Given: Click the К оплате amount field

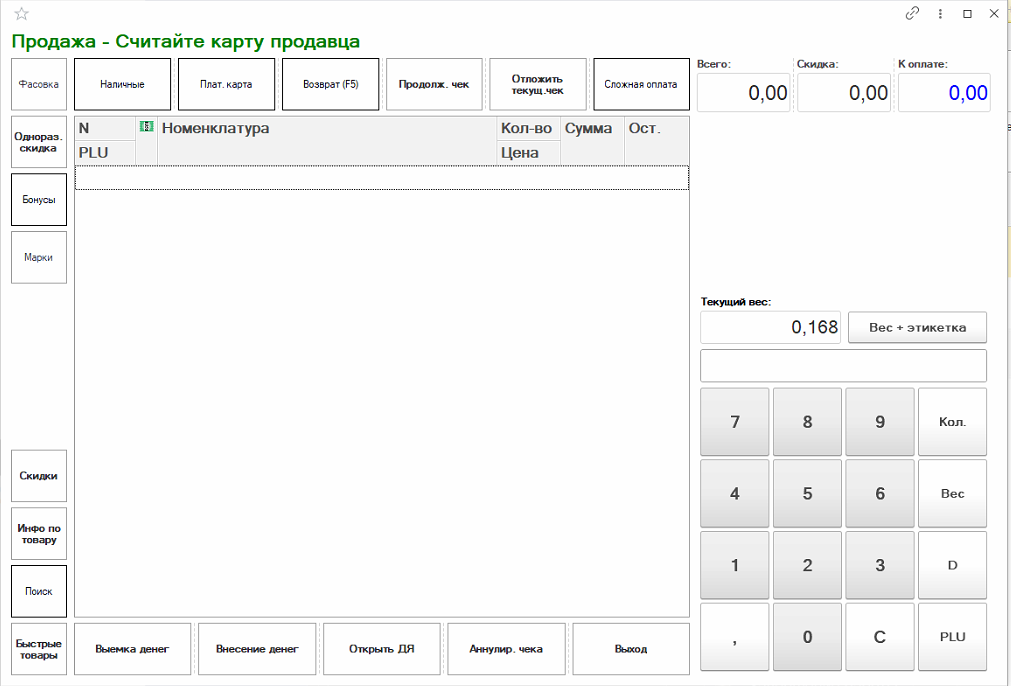Looking at the screenshot, I should [x=945, y=93].
